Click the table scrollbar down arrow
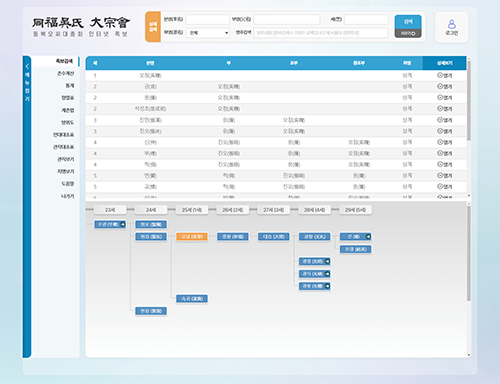500x384 pixels. [469, 196]
